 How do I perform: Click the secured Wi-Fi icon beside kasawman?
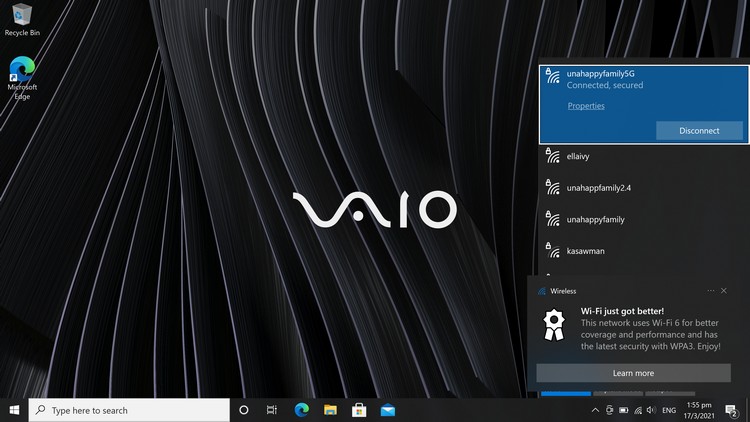[x=552, y=250]
